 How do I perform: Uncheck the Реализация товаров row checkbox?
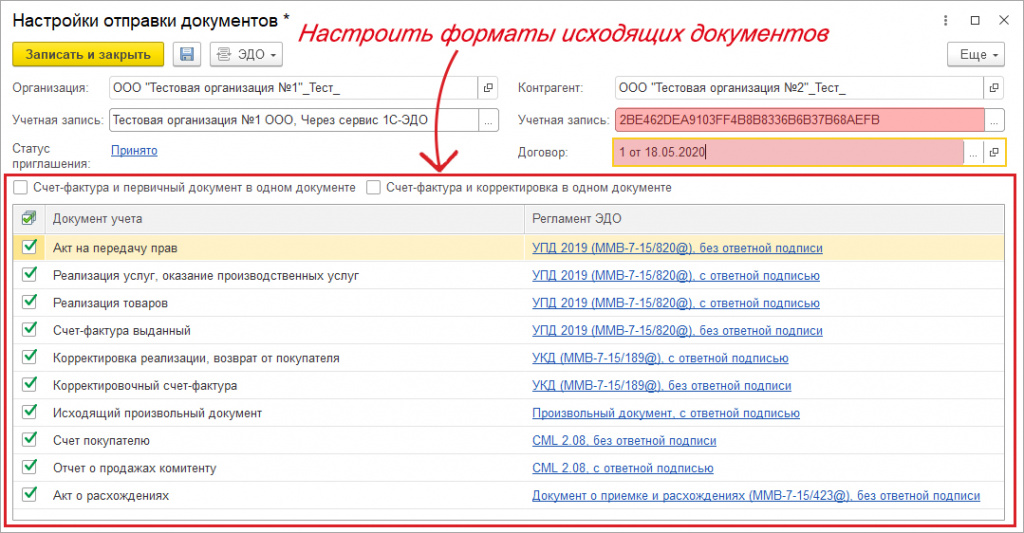click(29, 302)
